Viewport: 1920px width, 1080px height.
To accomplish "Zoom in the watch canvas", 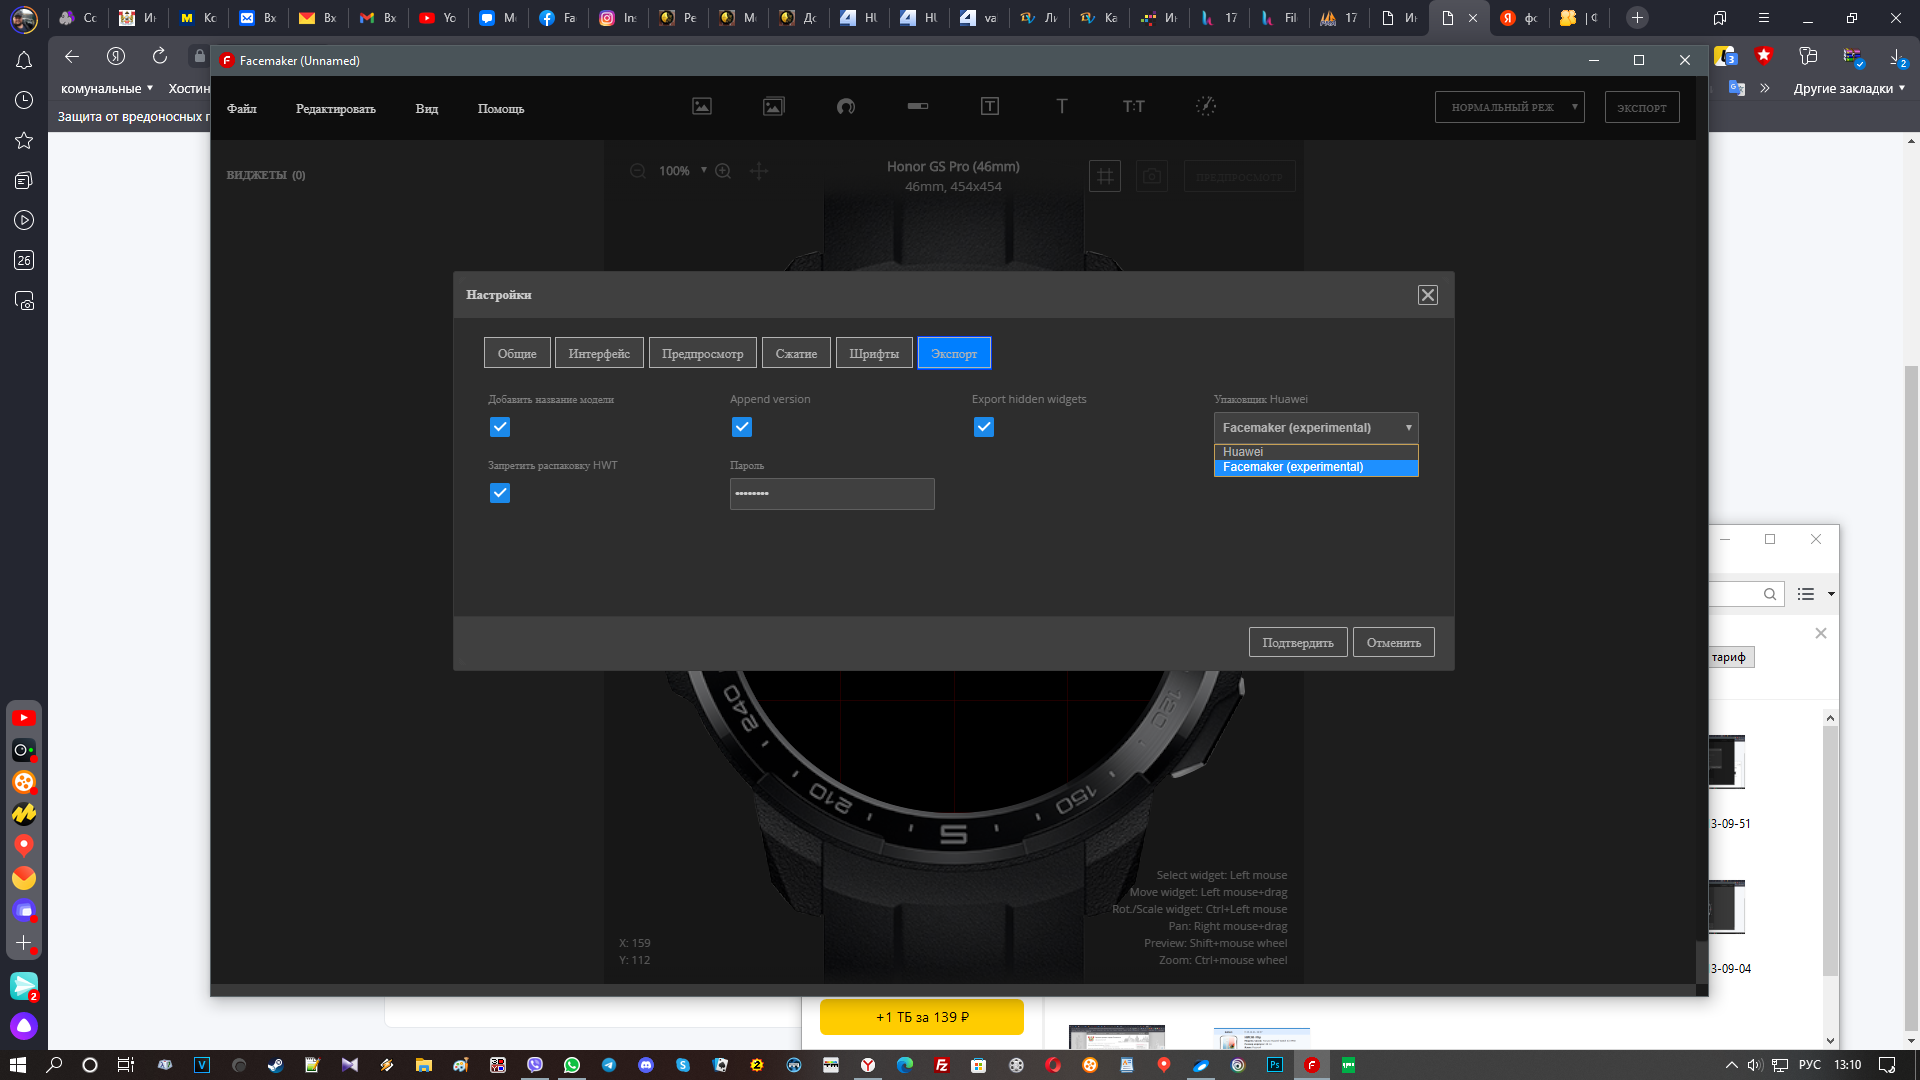I will pyautogui.click(x=723, y=171).
